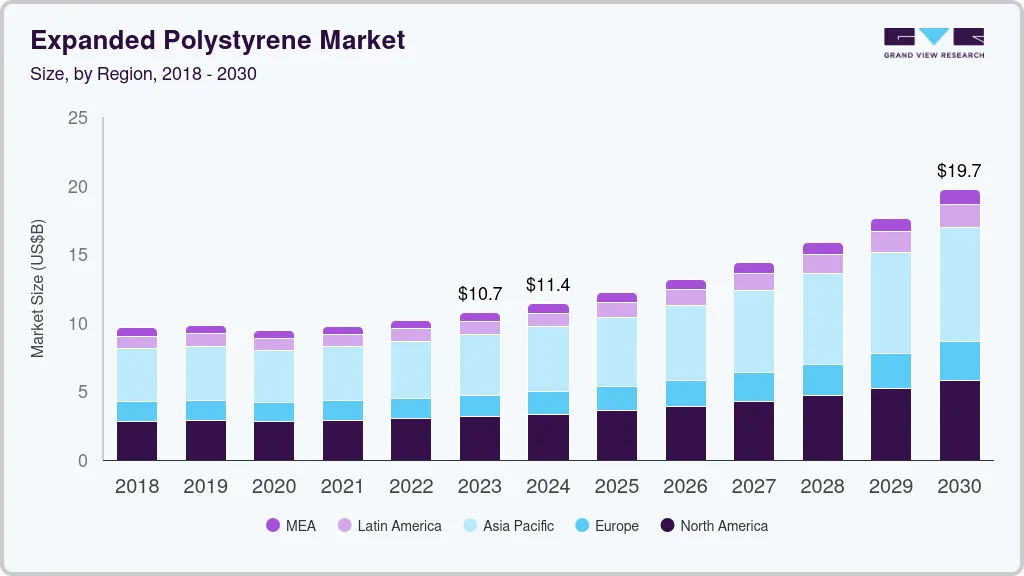The height and width of the screenshot is (576, 1024).
Task: Select the 2030 North America bar segment
Action: 960,420
